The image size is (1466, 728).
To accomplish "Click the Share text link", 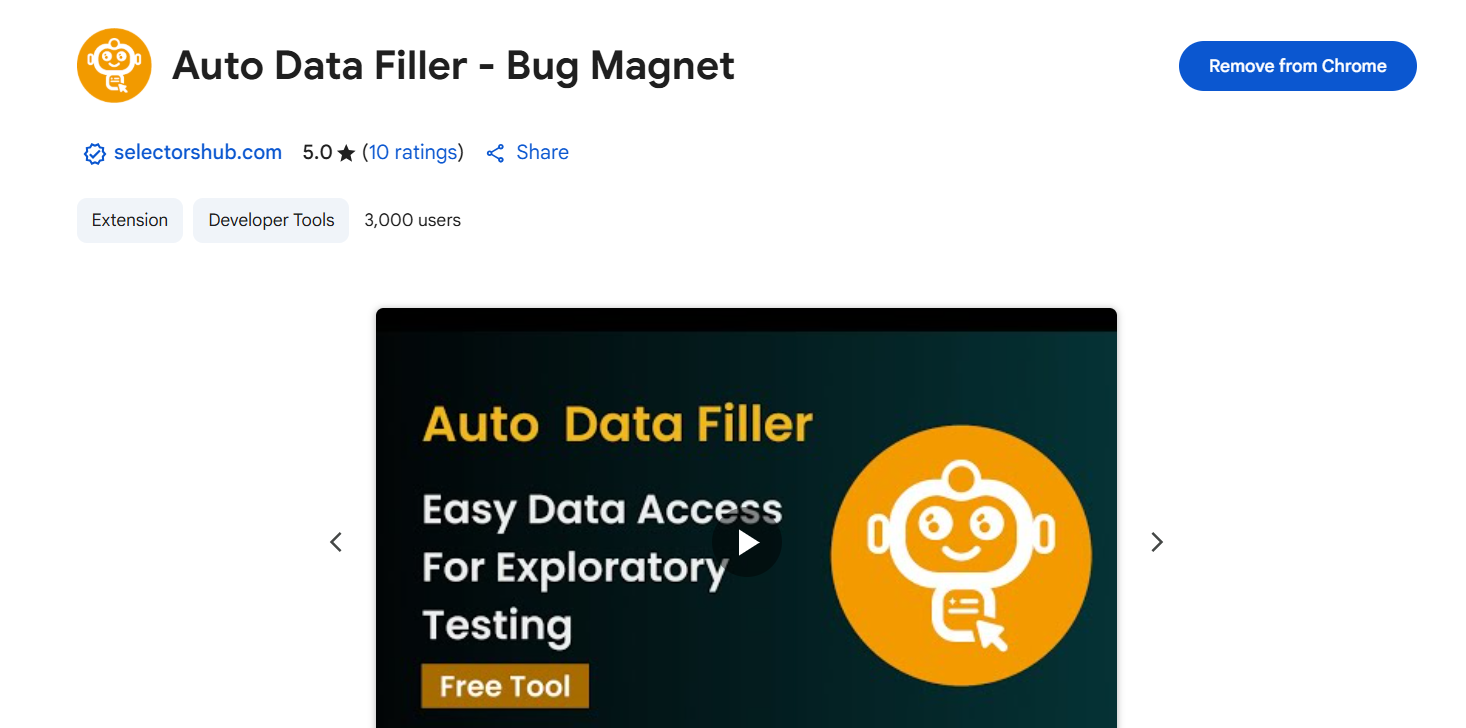I will (542, 153).
